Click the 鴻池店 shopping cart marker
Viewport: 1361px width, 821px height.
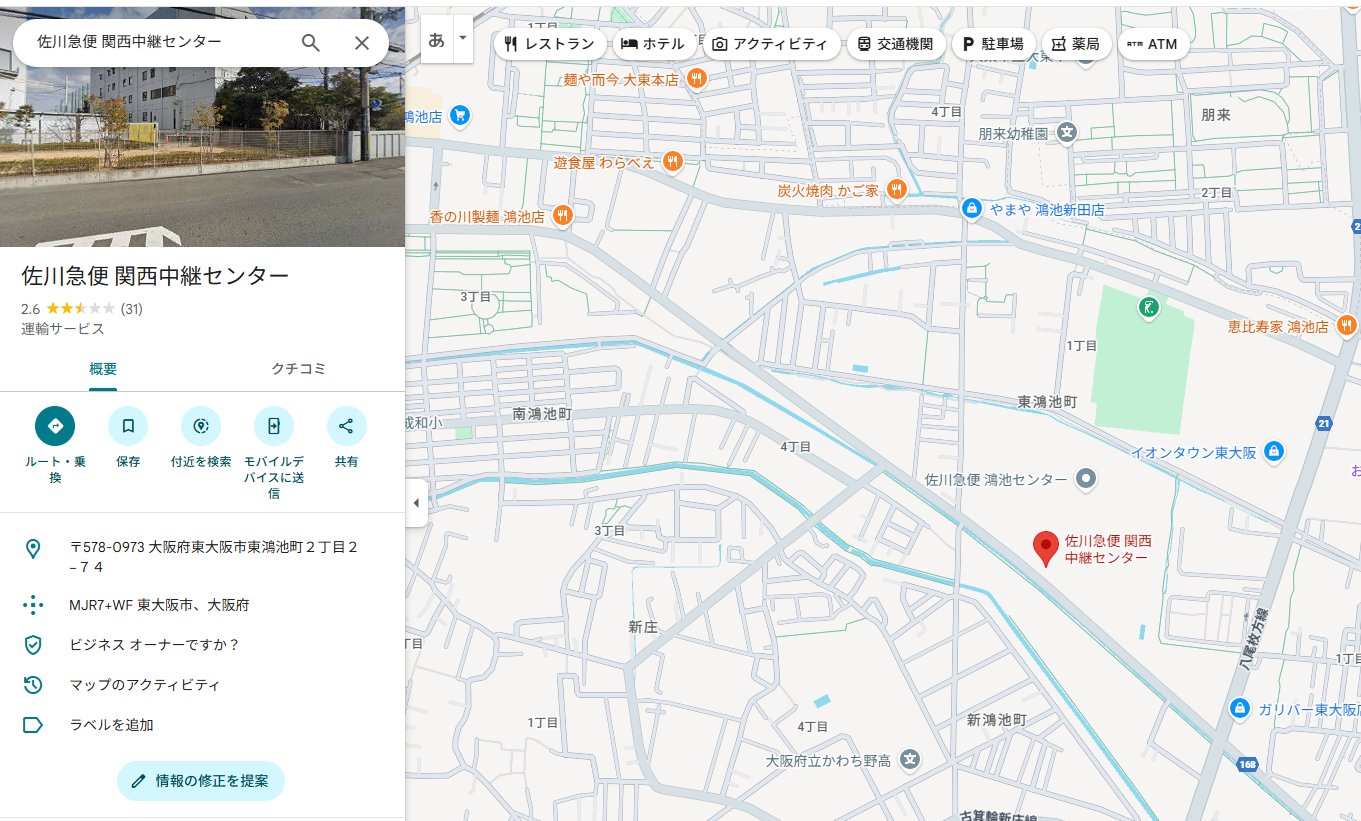[x=459, y=116]
